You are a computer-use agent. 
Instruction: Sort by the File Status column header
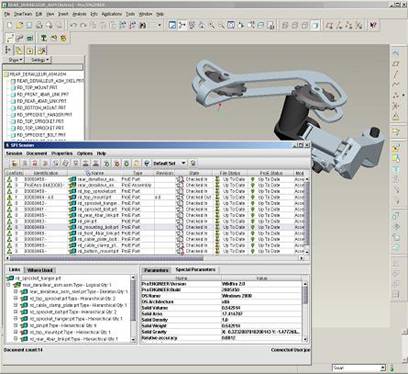(x=230, y=173)
